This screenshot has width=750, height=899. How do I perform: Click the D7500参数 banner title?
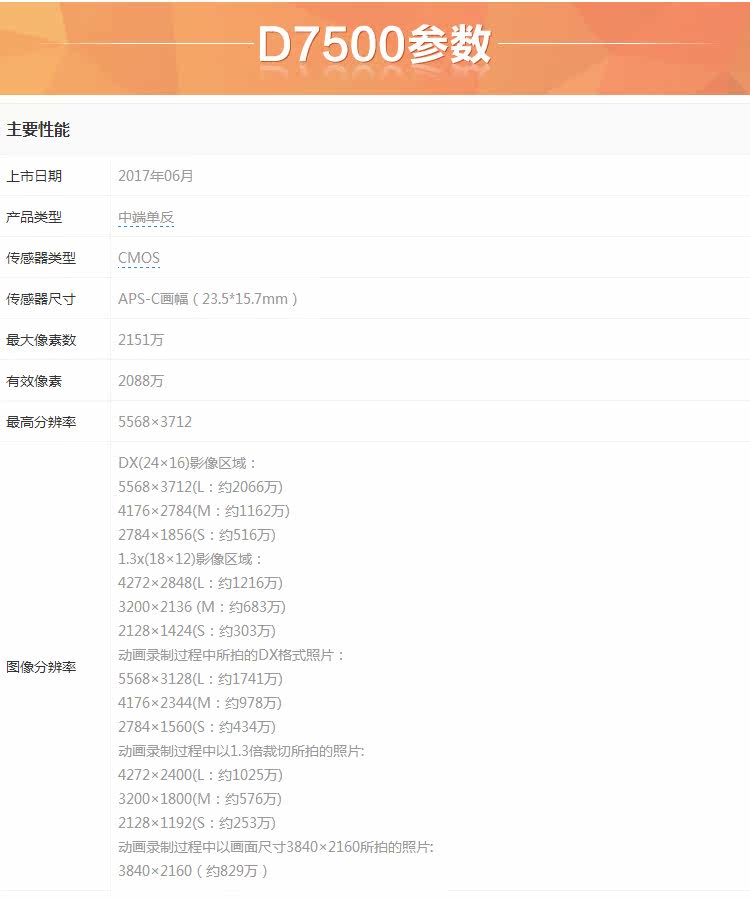(x=374, y=45)
